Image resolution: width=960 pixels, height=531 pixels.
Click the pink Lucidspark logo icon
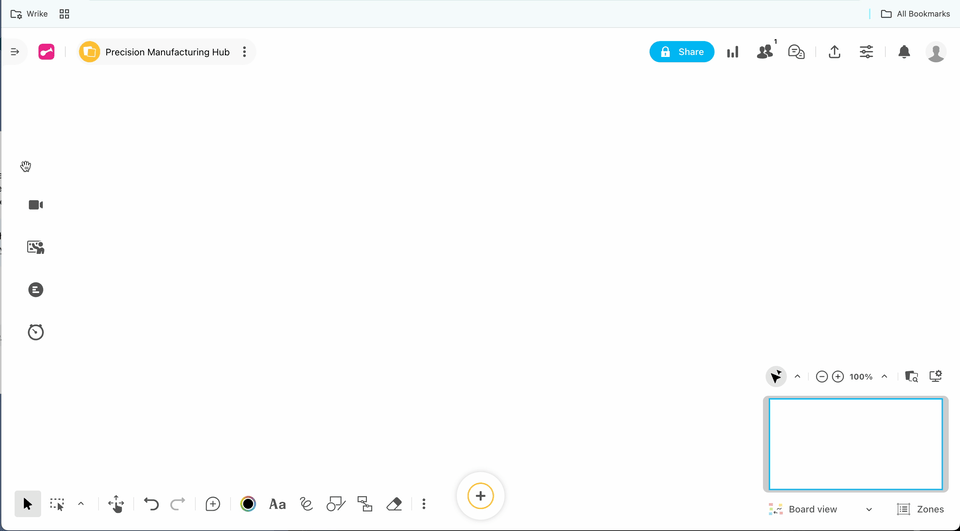coord(47,52)
